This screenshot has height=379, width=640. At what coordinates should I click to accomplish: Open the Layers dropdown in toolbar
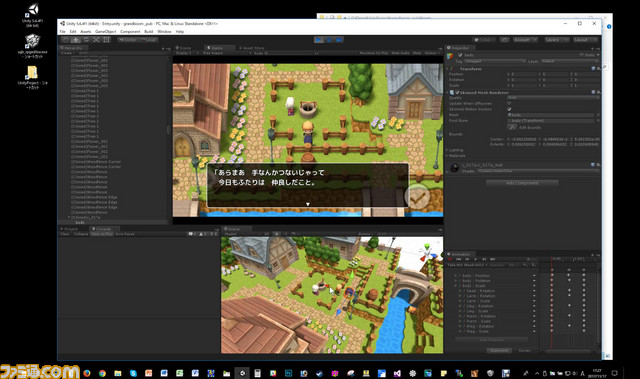pyautogui.click(x=556, y=40)
